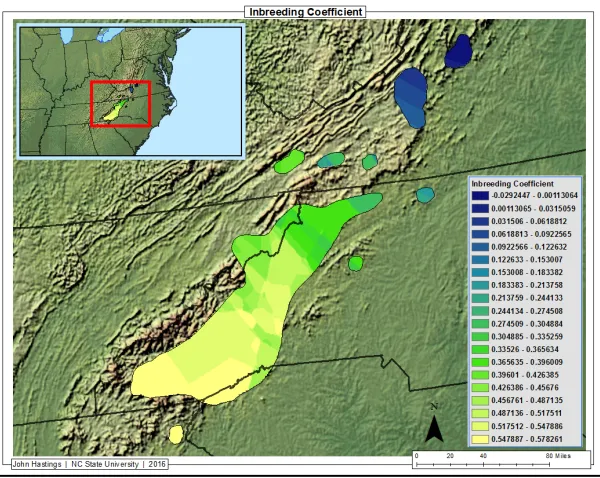Click the small isolated yellow polygon at bottom

click(176, 434)
